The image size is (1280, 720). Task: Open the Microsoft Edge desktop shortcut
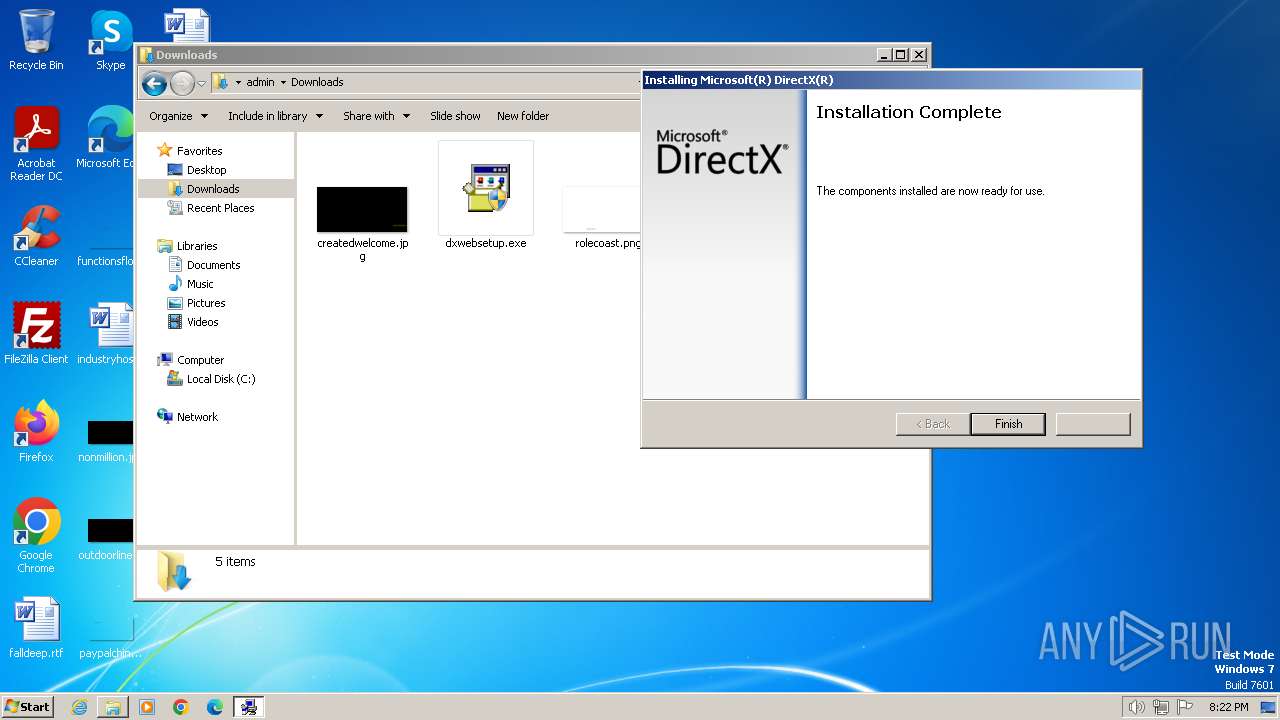point(105,137)
